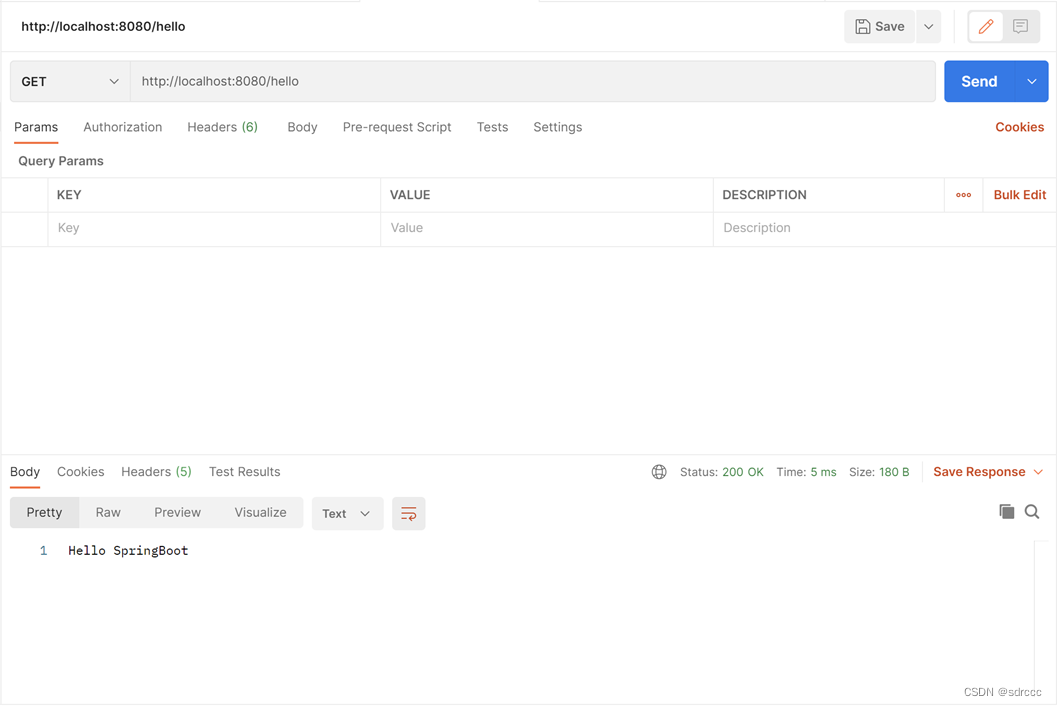The image size is (1057, 706).
Task: Open the GET method dropdown
Action: pyautogui.click(x=70, y=82)
